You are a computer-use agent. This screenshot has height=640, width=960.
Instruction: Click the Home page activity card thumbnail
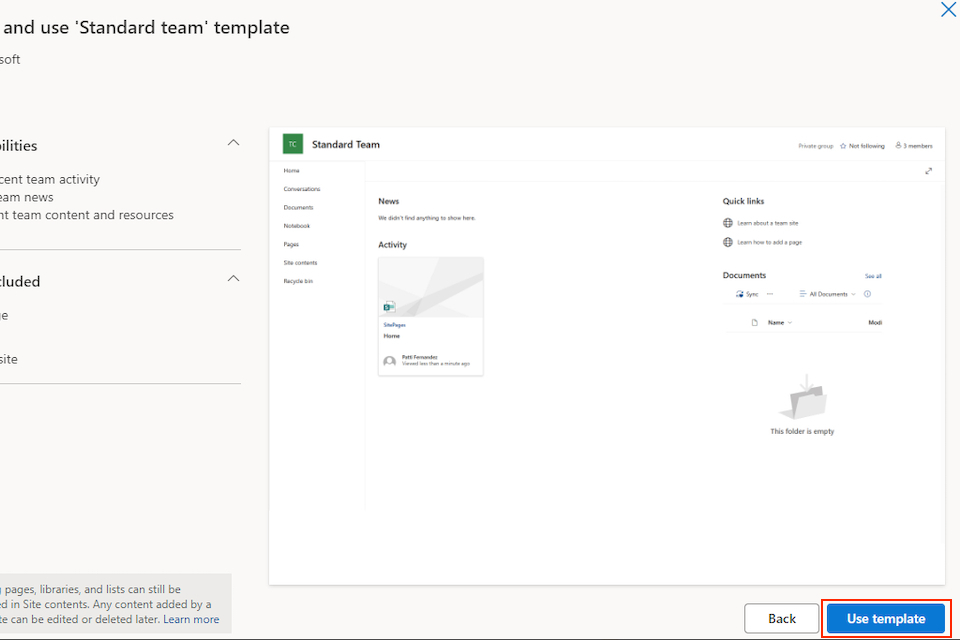(430, 288)
